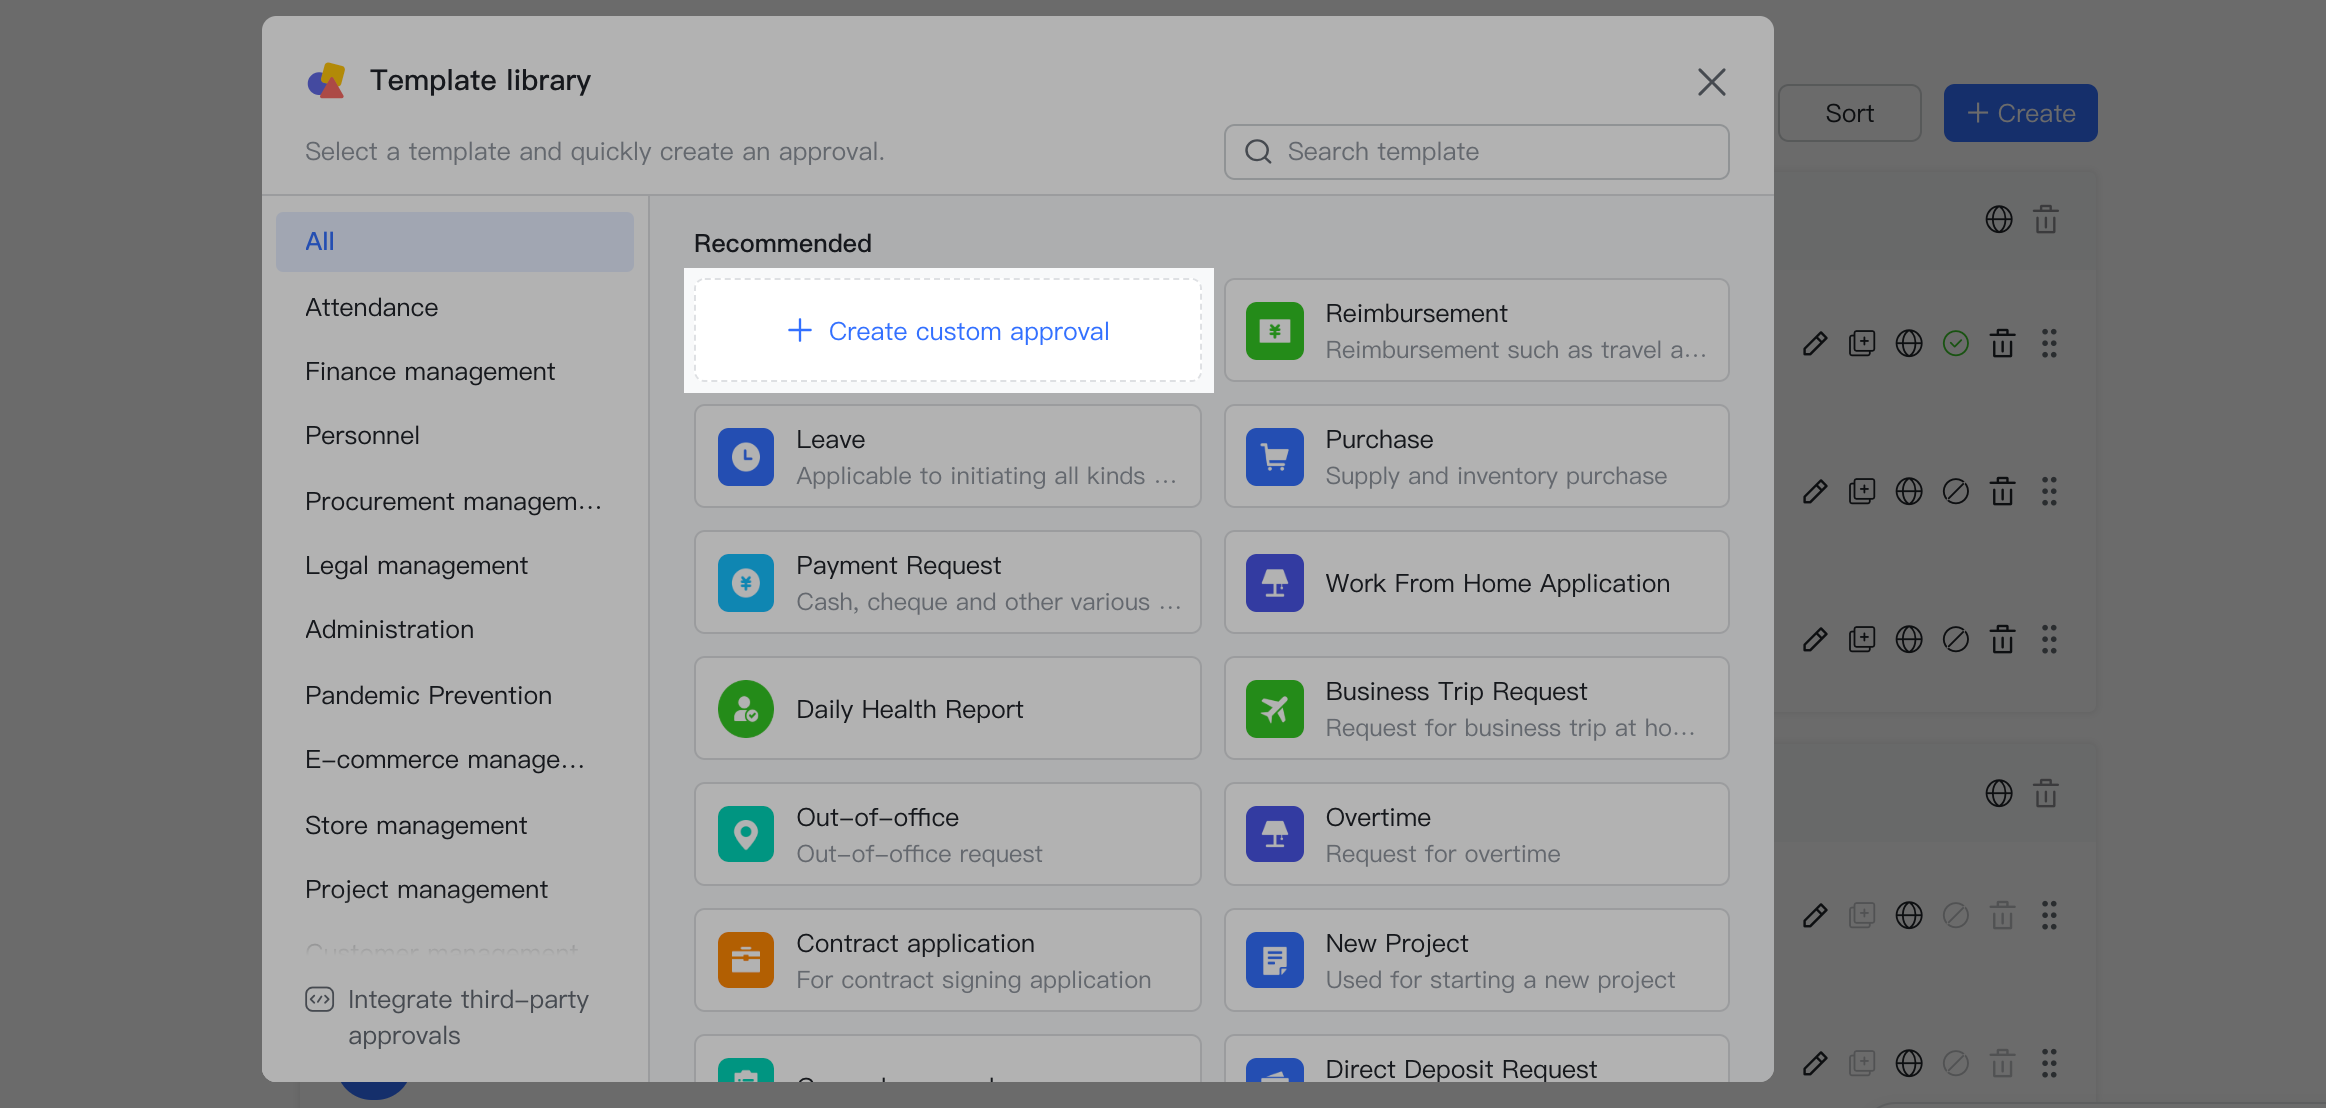Click the blue Create button
Screen dimensions: 2326x1108
(2019, 112)
